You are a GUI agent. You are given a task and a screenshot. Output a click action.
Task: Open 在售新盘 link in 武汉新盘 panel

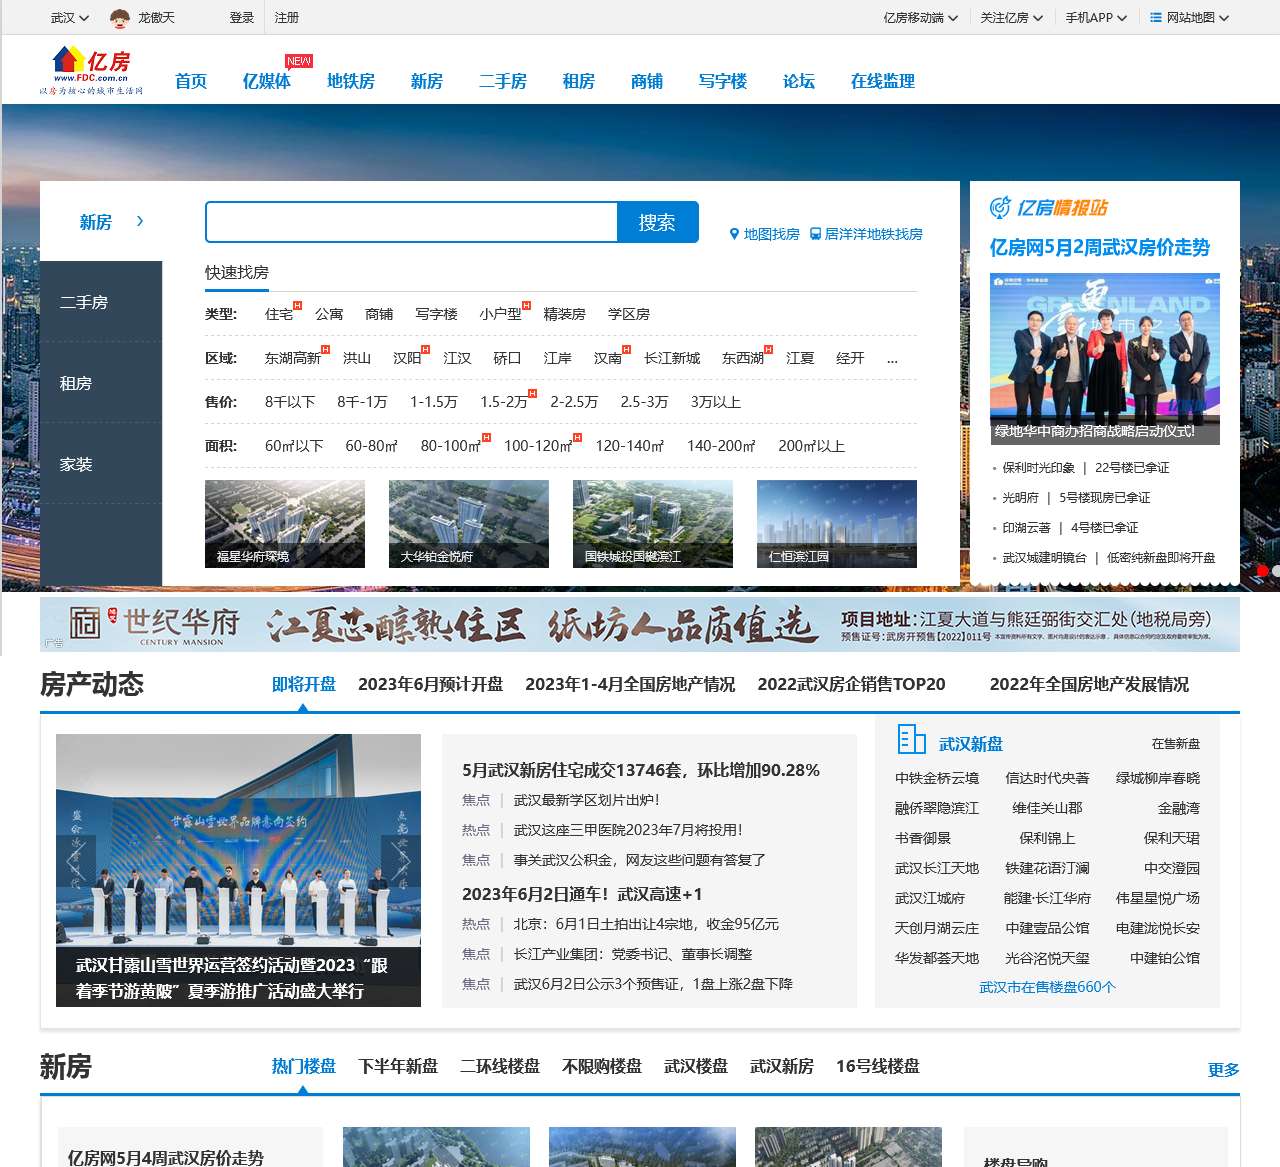[x=1175, y=744]
